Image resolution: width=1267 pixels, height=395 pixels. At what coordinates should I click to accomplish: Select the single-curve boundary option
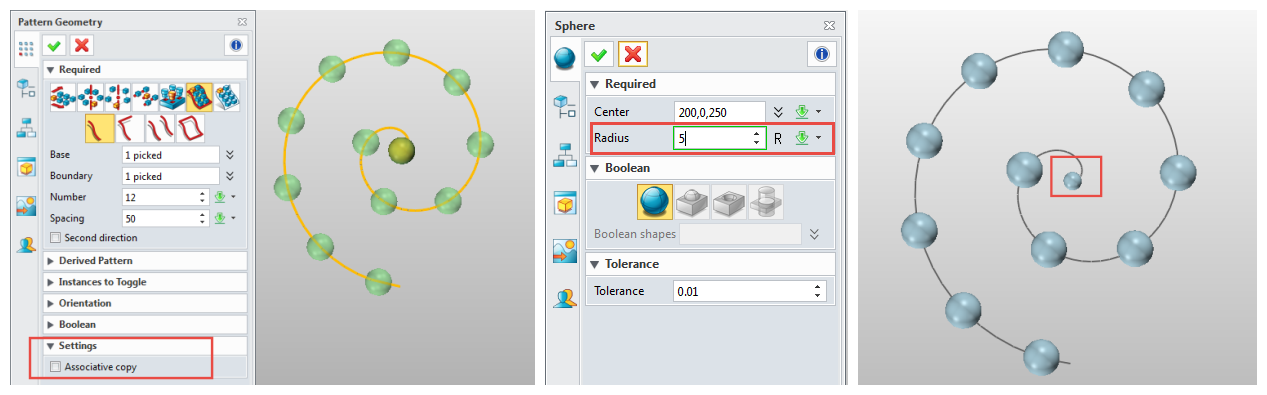point(99,127)
